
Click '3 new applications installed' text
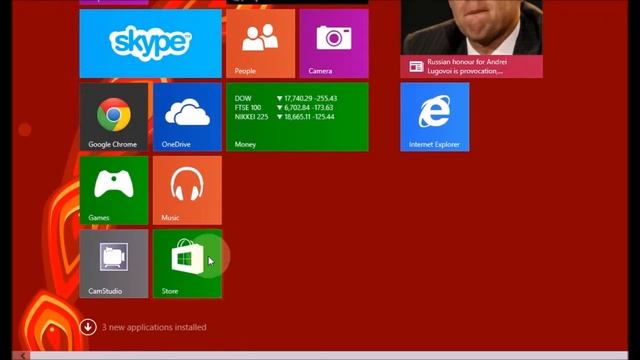point(154,327)
